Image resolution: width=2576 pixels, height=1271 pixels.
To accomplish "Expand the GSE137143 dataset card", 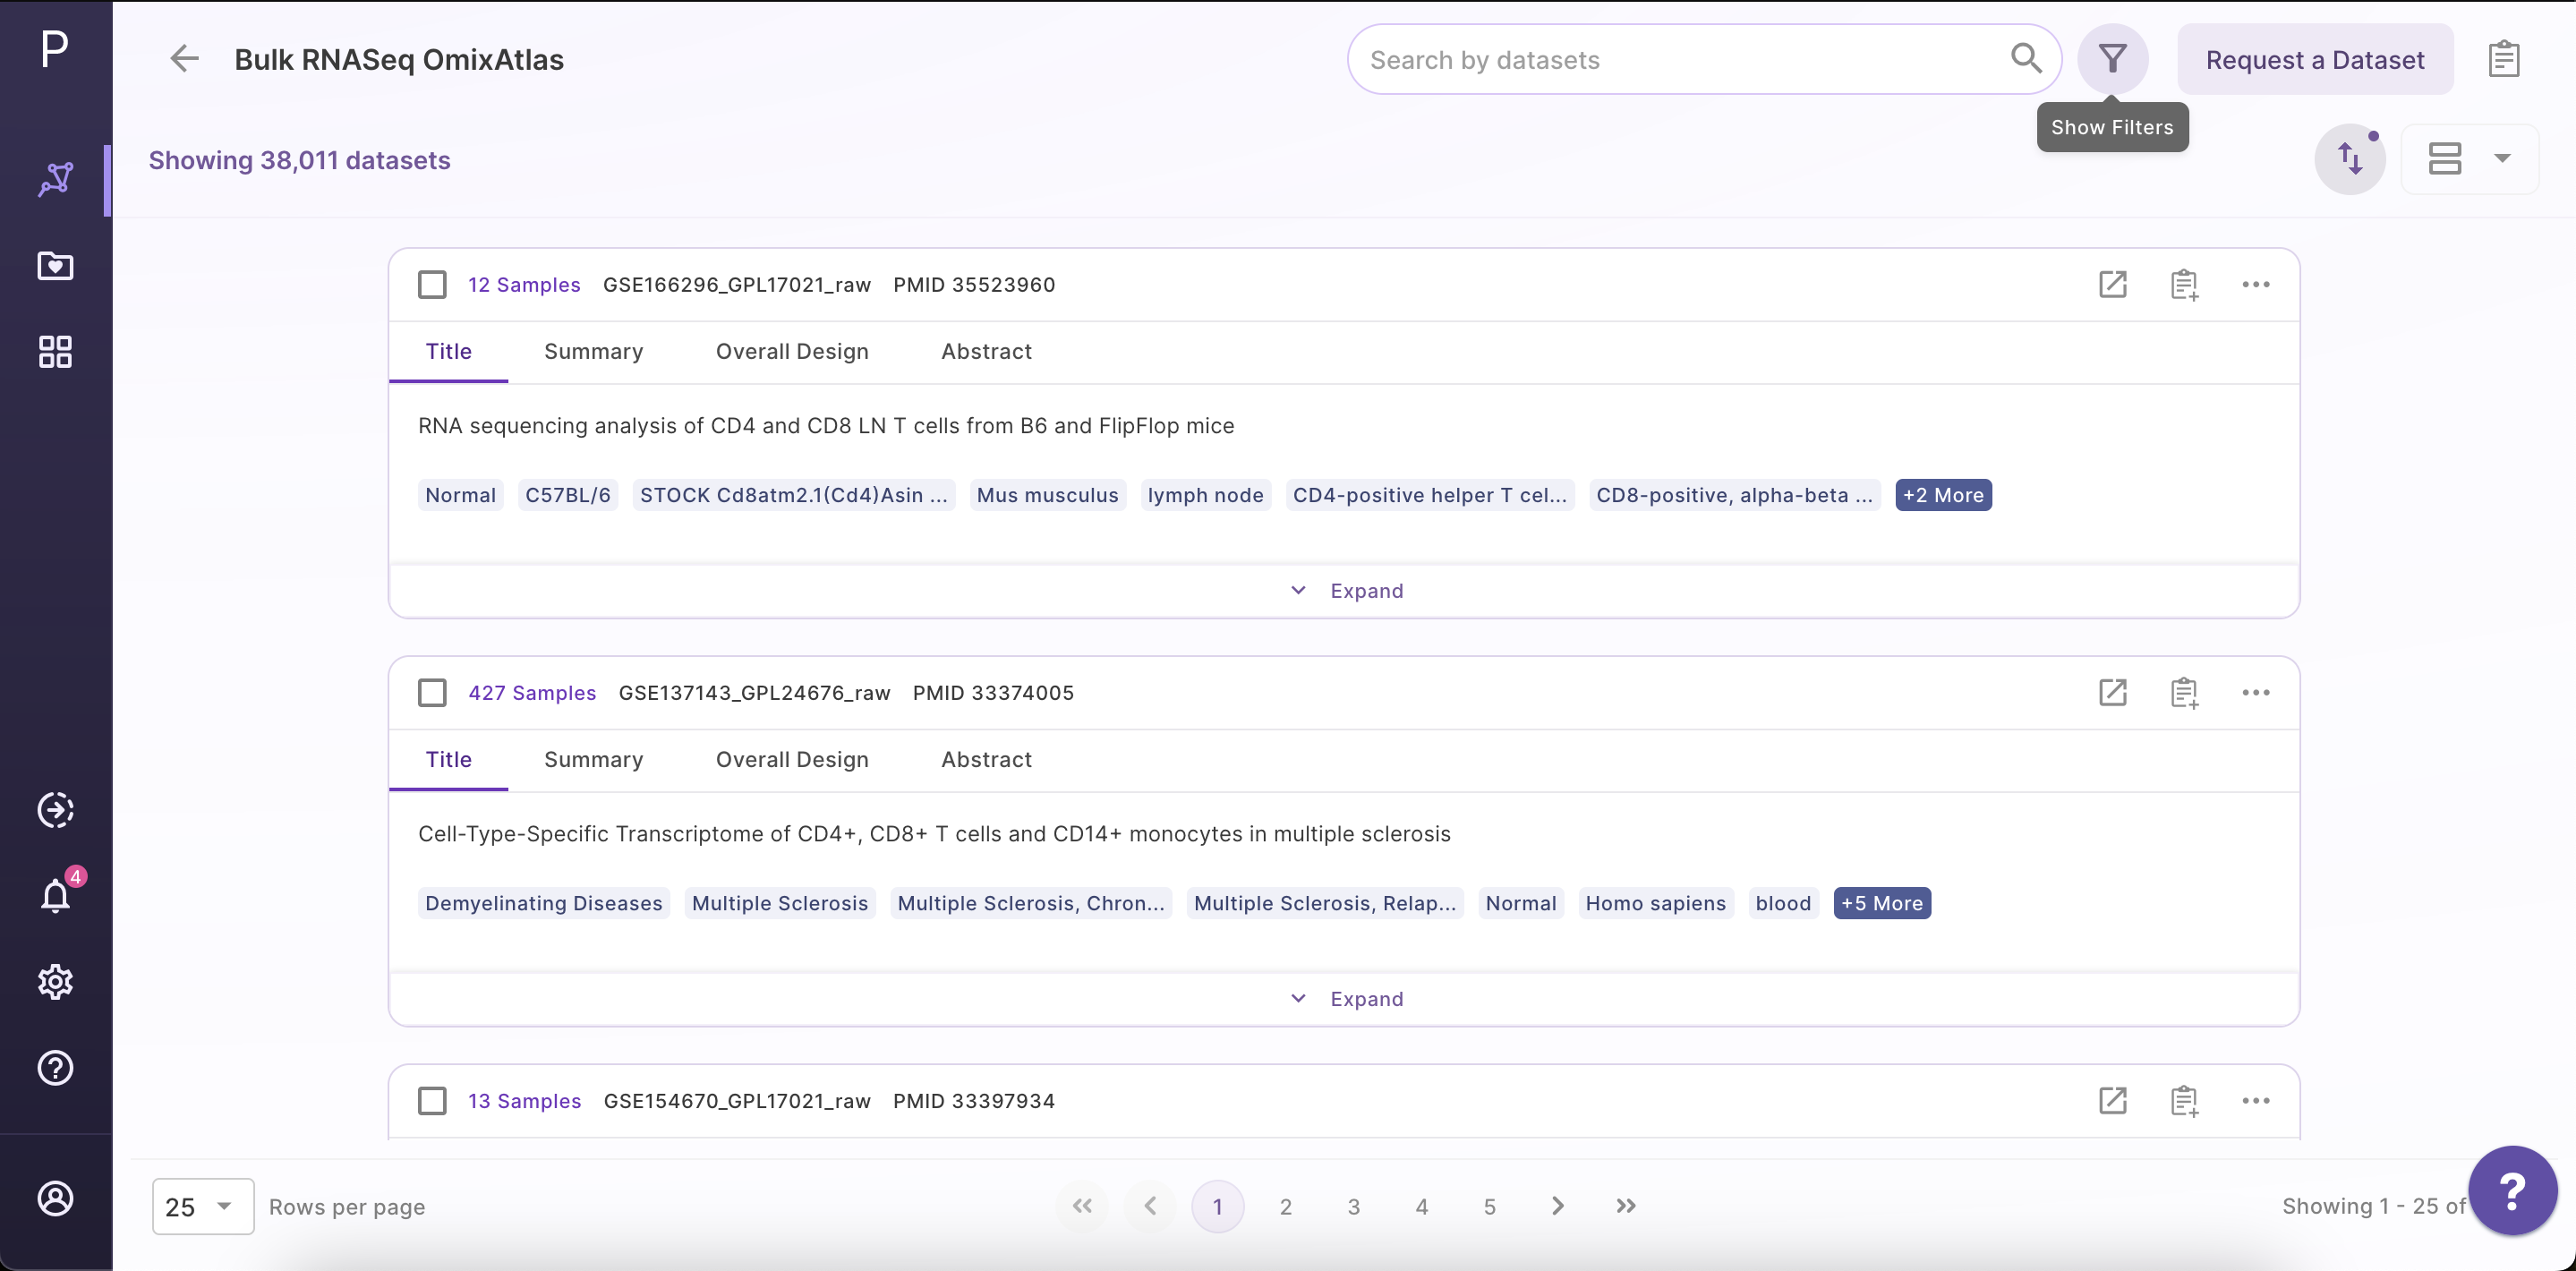I will pos(1345,999).
